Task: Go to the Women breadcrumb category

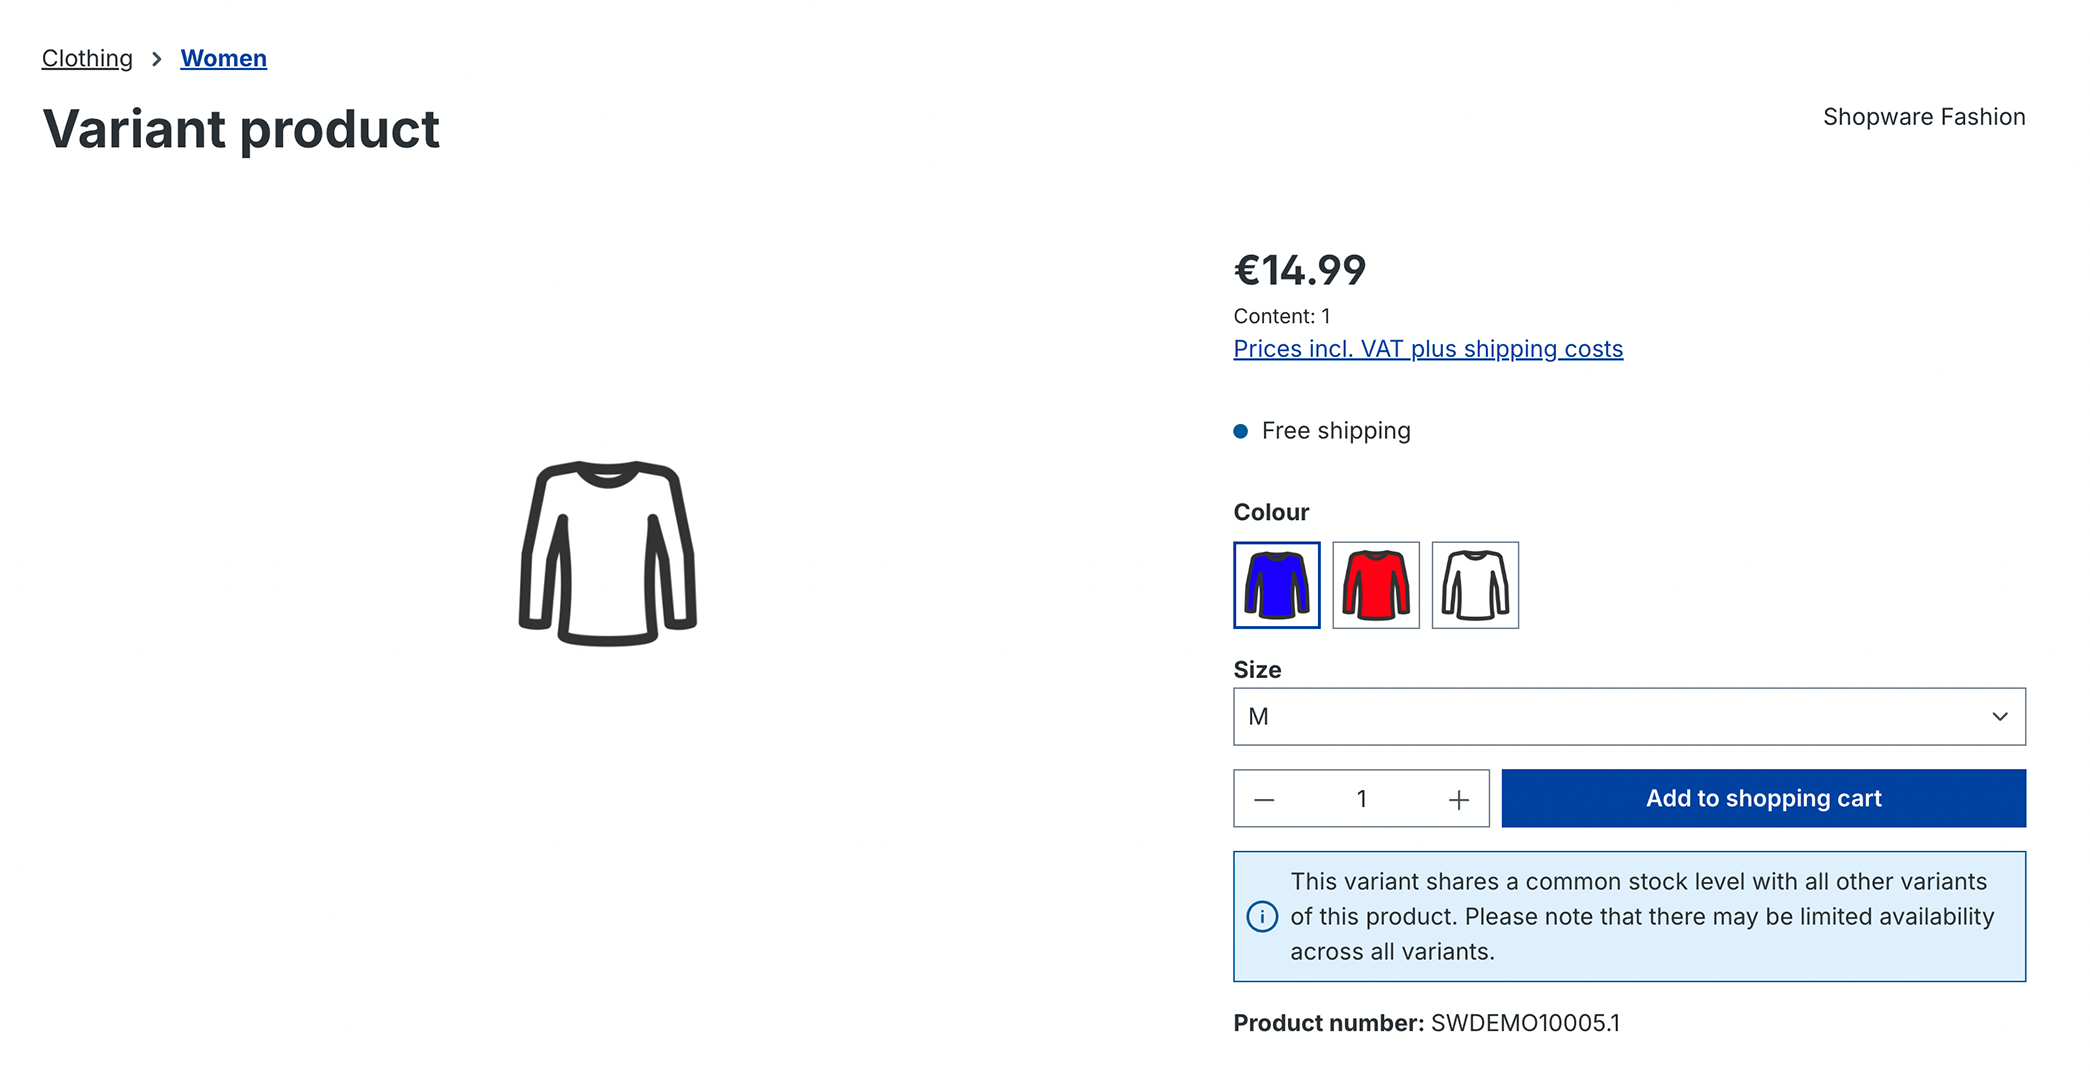Action: (223, 58)
